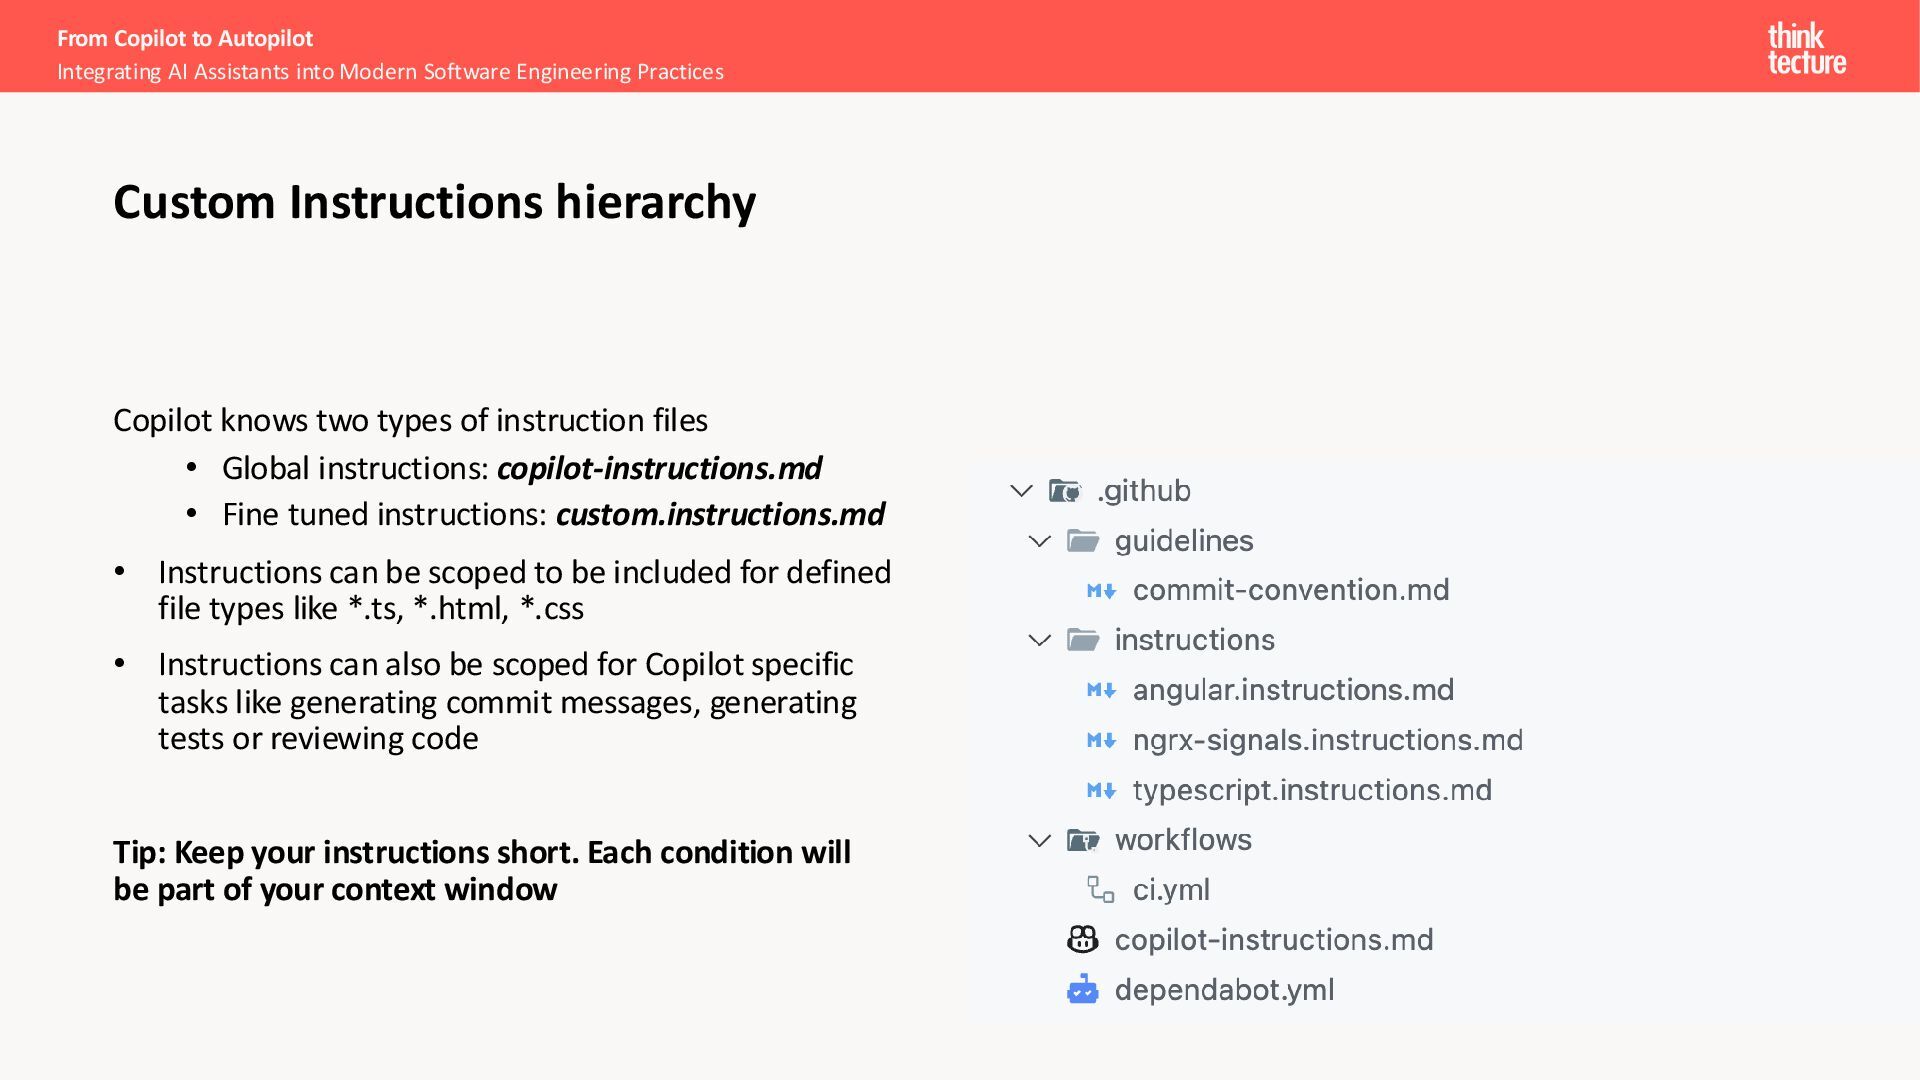
Task: Select copilot-instructions.md file name
Action: click(x=1273, y=940)
